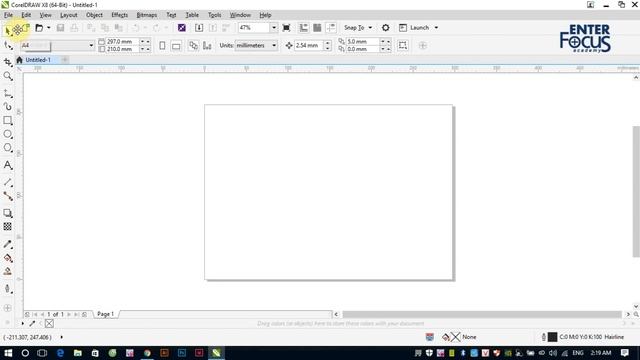Add a new document tab plus
The height and width of the screenshot is (360, 640).
pyautogui.click(x=64, y=60)
